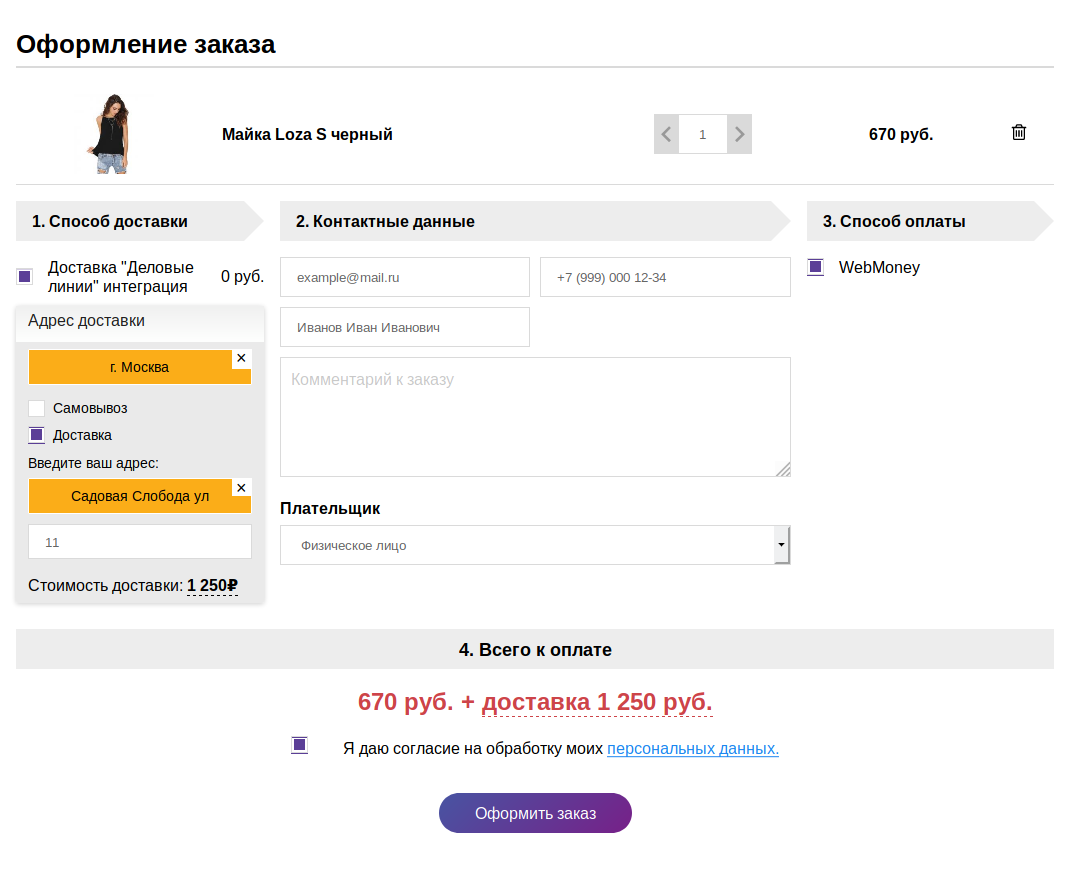Select WebMoney payment method

pos(816,267)
